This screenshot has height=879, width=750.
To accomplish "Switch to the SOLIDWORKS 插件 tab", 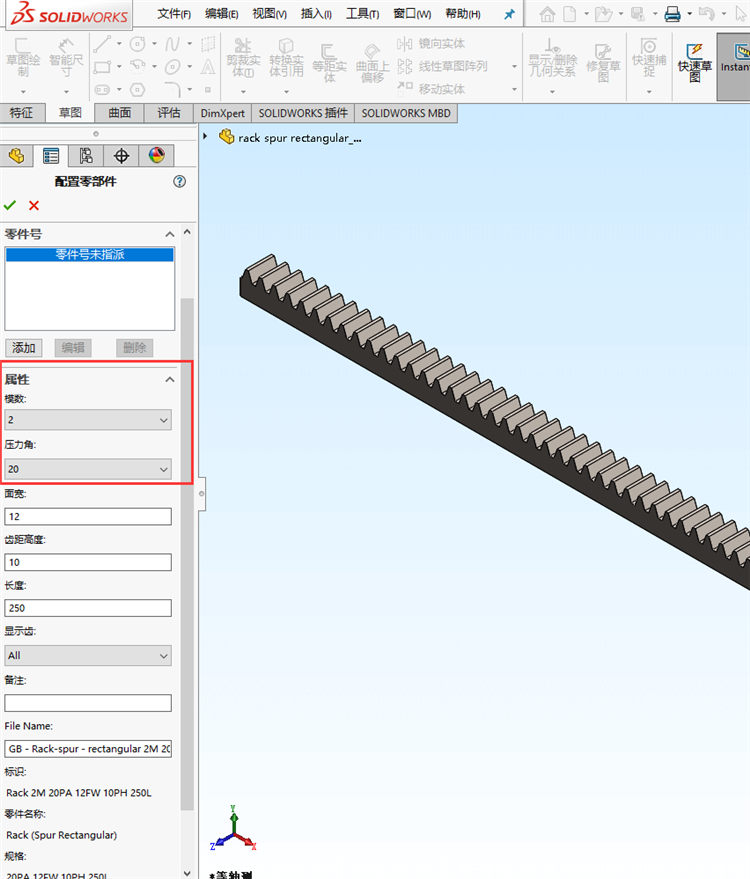I will click(303, 113).
